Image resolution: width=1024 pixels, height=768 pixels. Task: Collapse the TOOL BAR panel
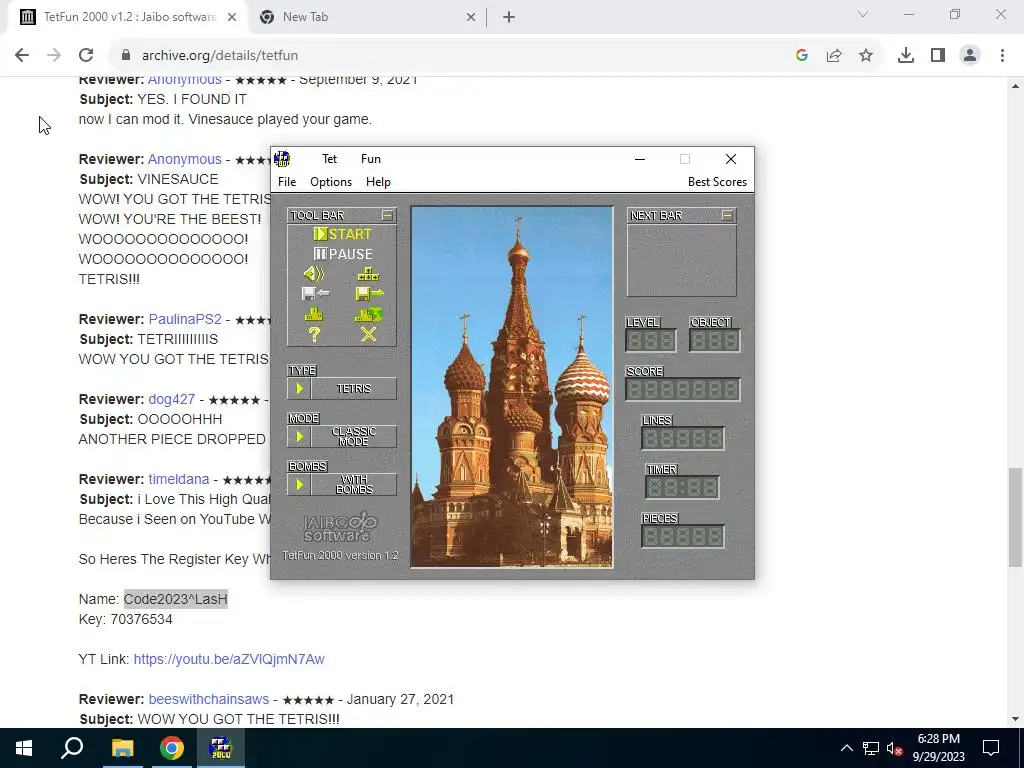pyautogui.click(x=387, y=215)
